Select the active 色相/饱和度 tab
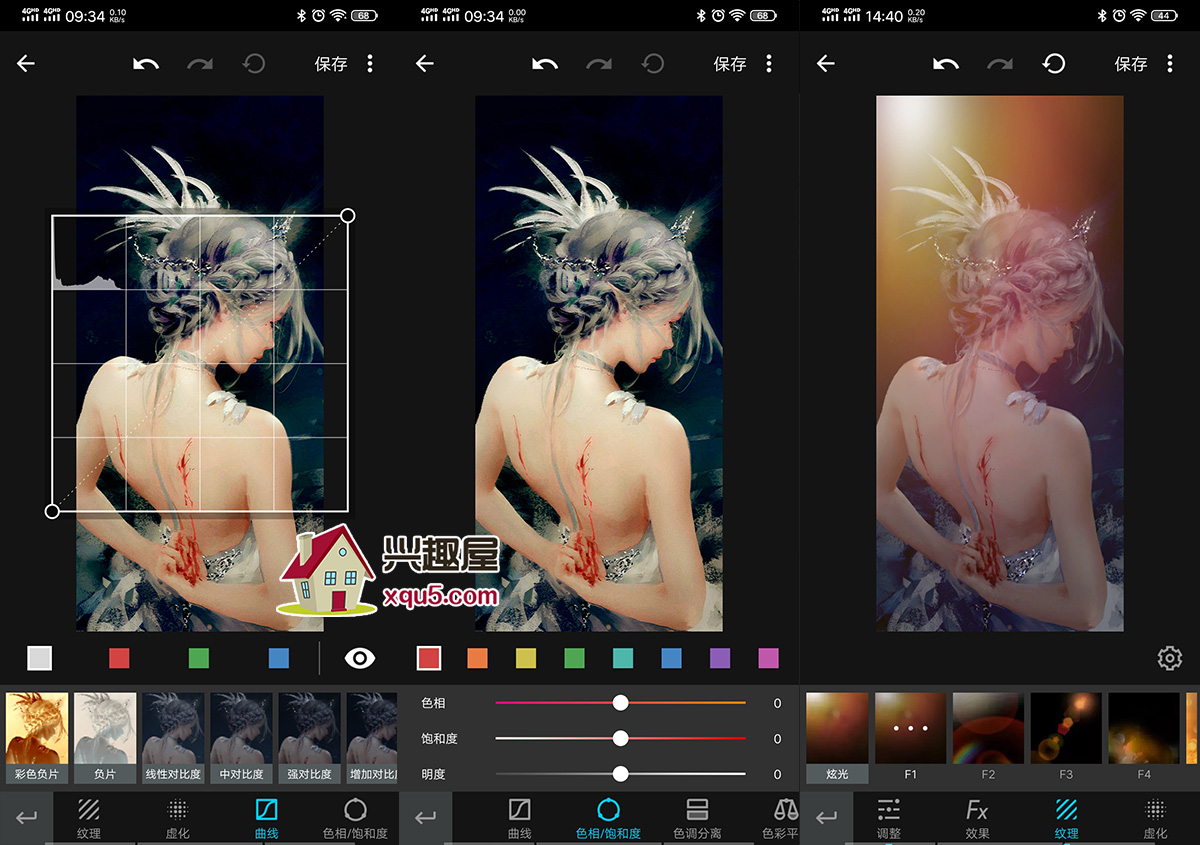The height and width of the screenshot is (845, 1200). 609,818
